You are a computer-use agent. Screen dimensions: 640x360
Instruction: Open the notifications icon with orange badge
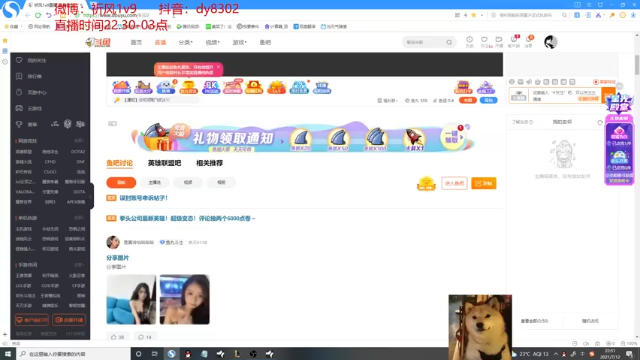pyautogui.click(x=529, y=42)
